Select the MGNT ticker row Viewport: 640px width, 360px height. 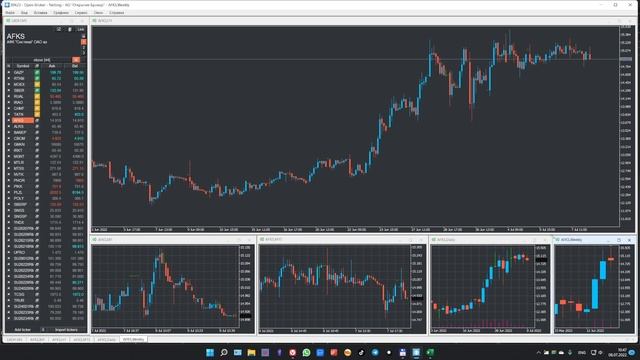pos(46,156)
